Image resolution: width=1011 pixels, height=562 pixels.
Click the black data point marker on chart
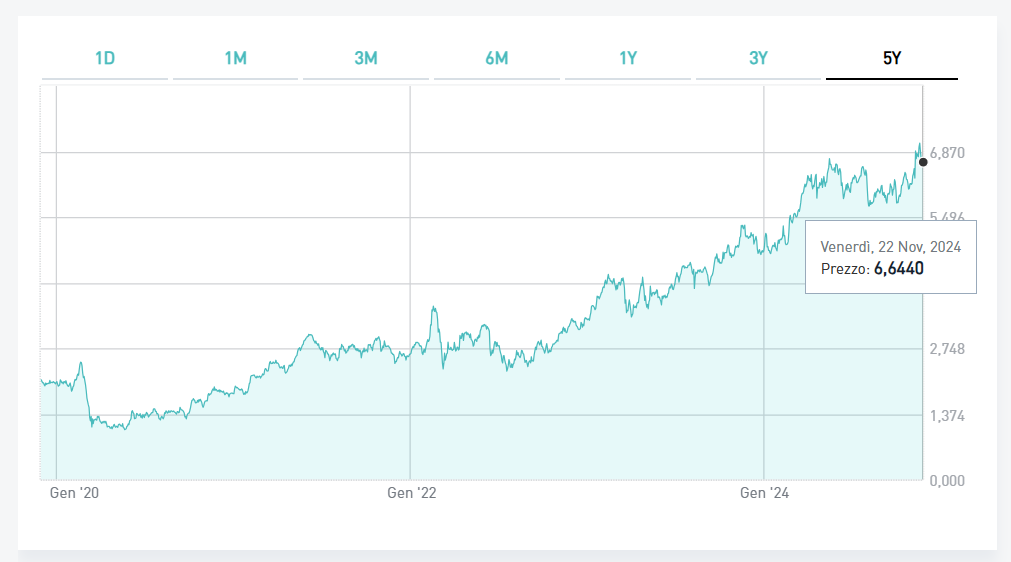click(923, 162)
